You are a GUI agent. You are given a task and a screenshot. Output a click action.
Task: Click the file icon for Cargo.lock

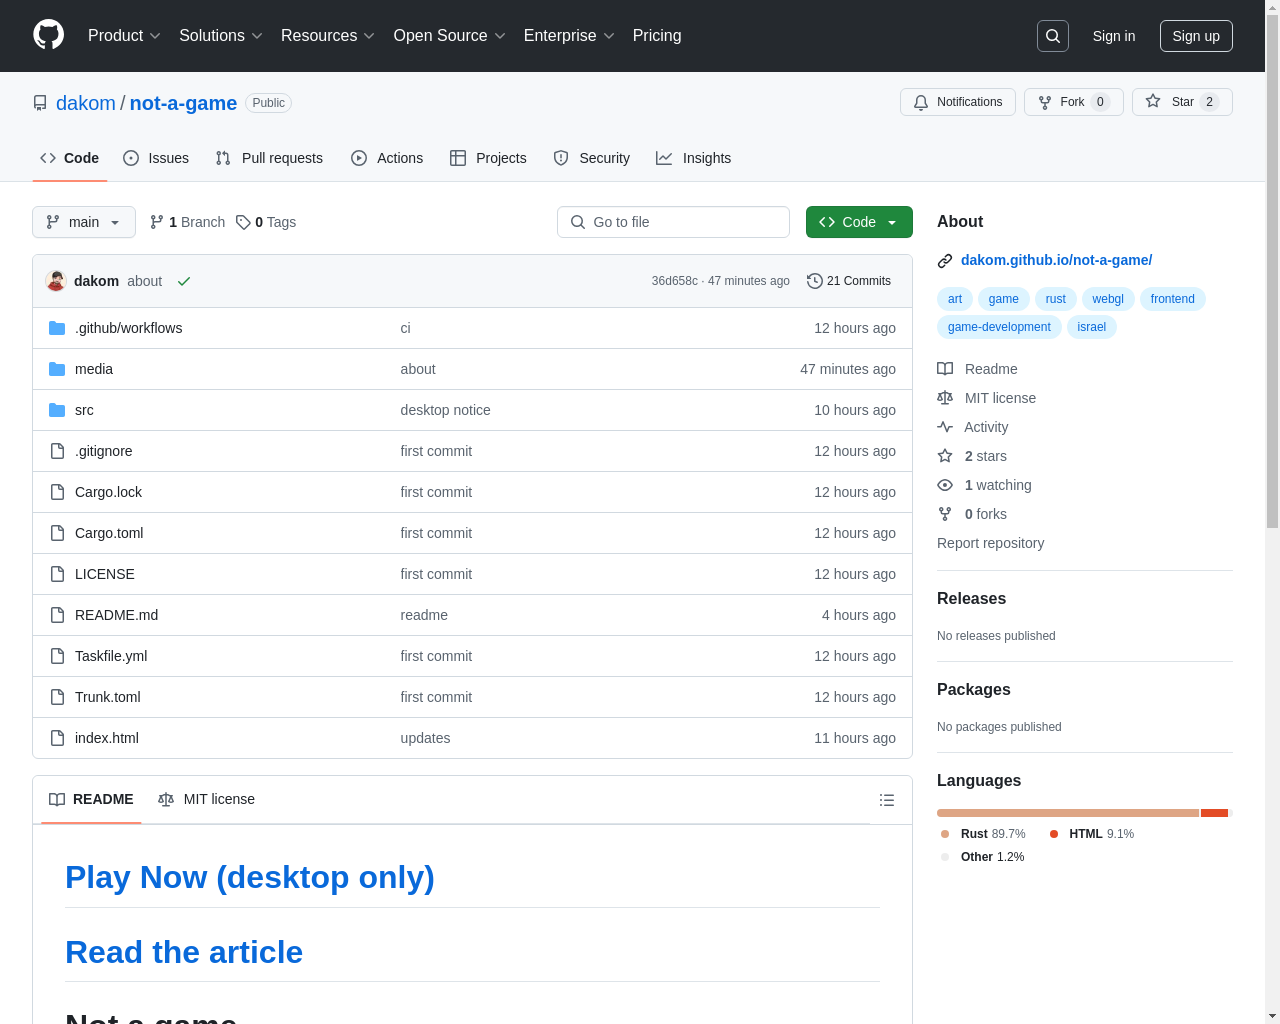(57, 492)
